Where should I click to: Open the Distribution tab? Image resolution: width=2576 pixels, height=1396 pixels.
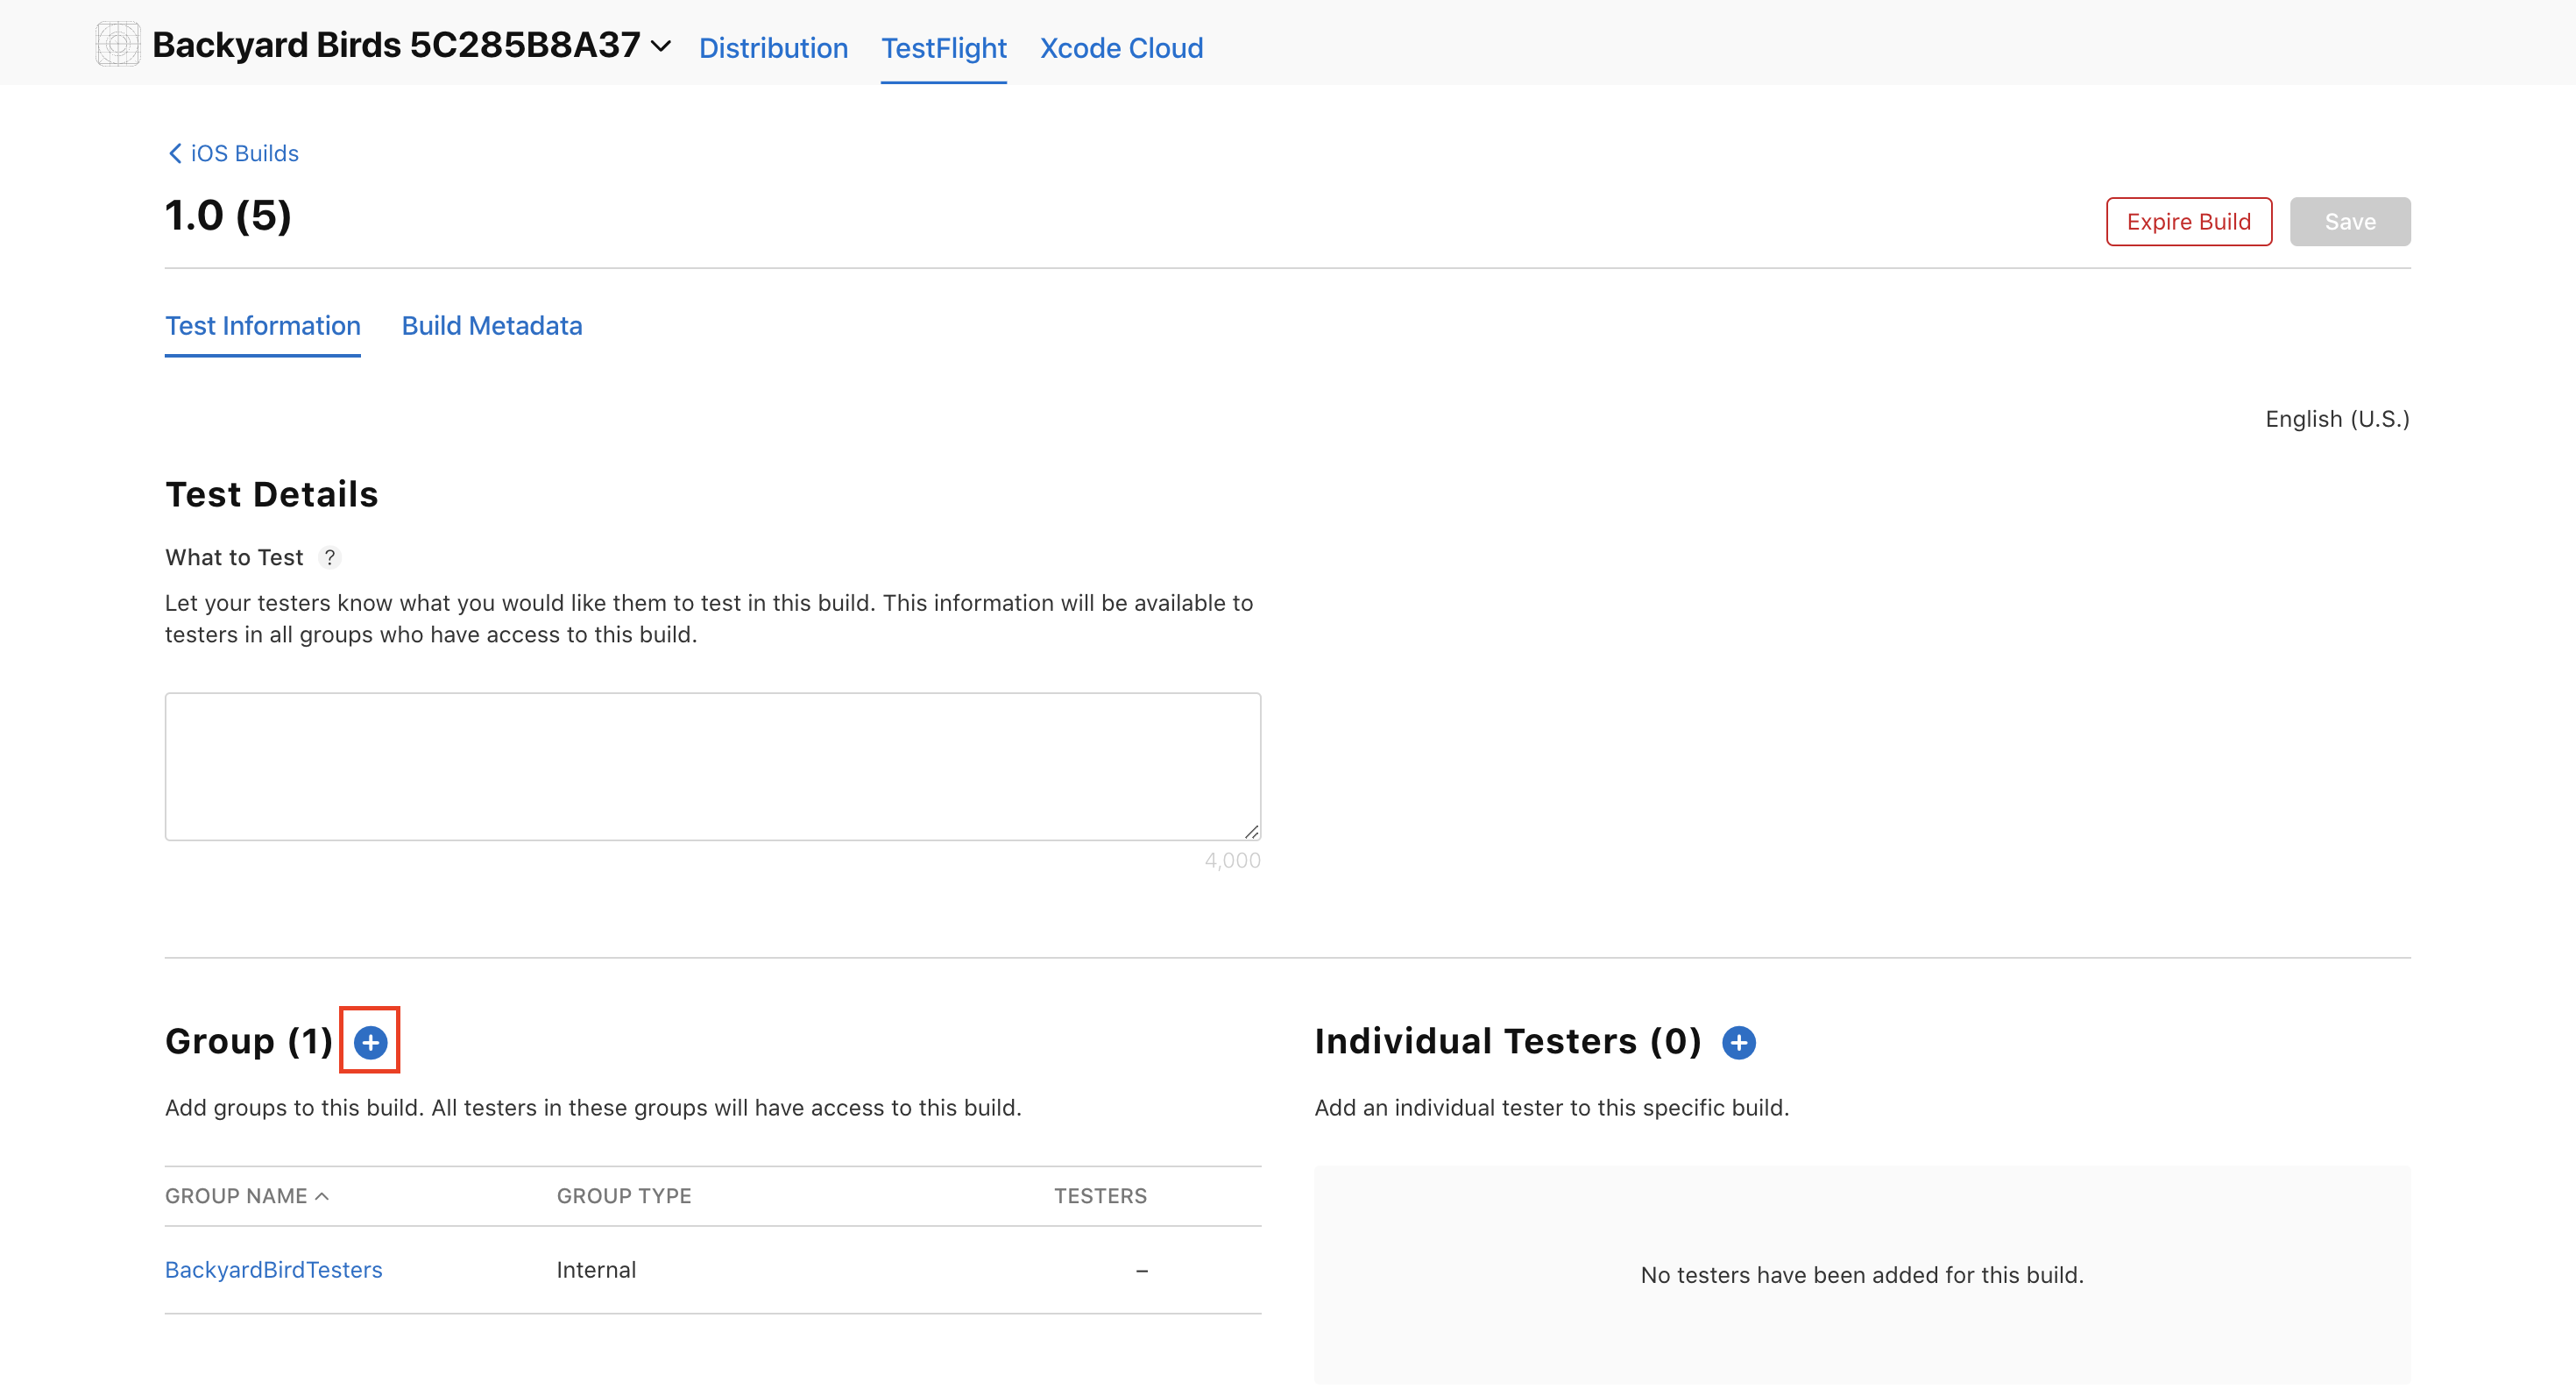(773, 47)
